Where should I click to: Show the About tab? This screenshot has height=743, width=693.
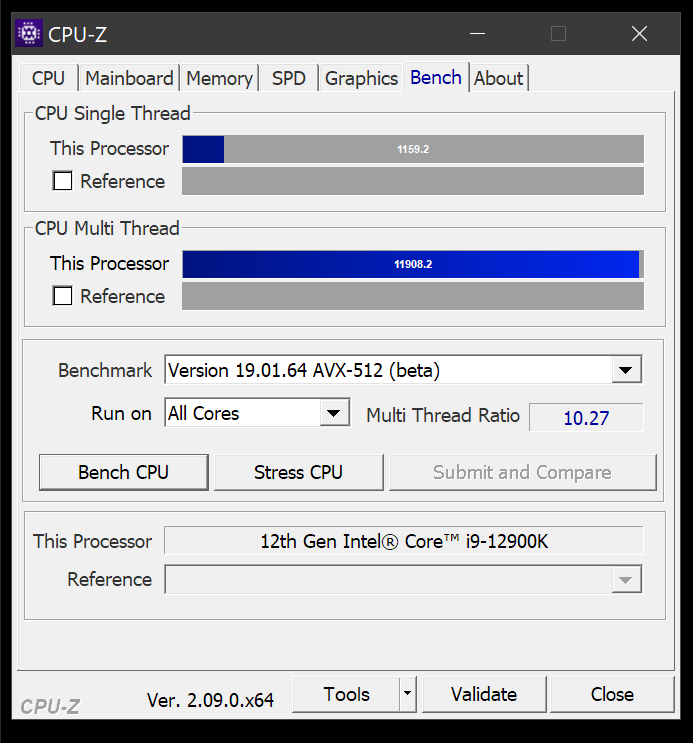(x=499, y=78)
